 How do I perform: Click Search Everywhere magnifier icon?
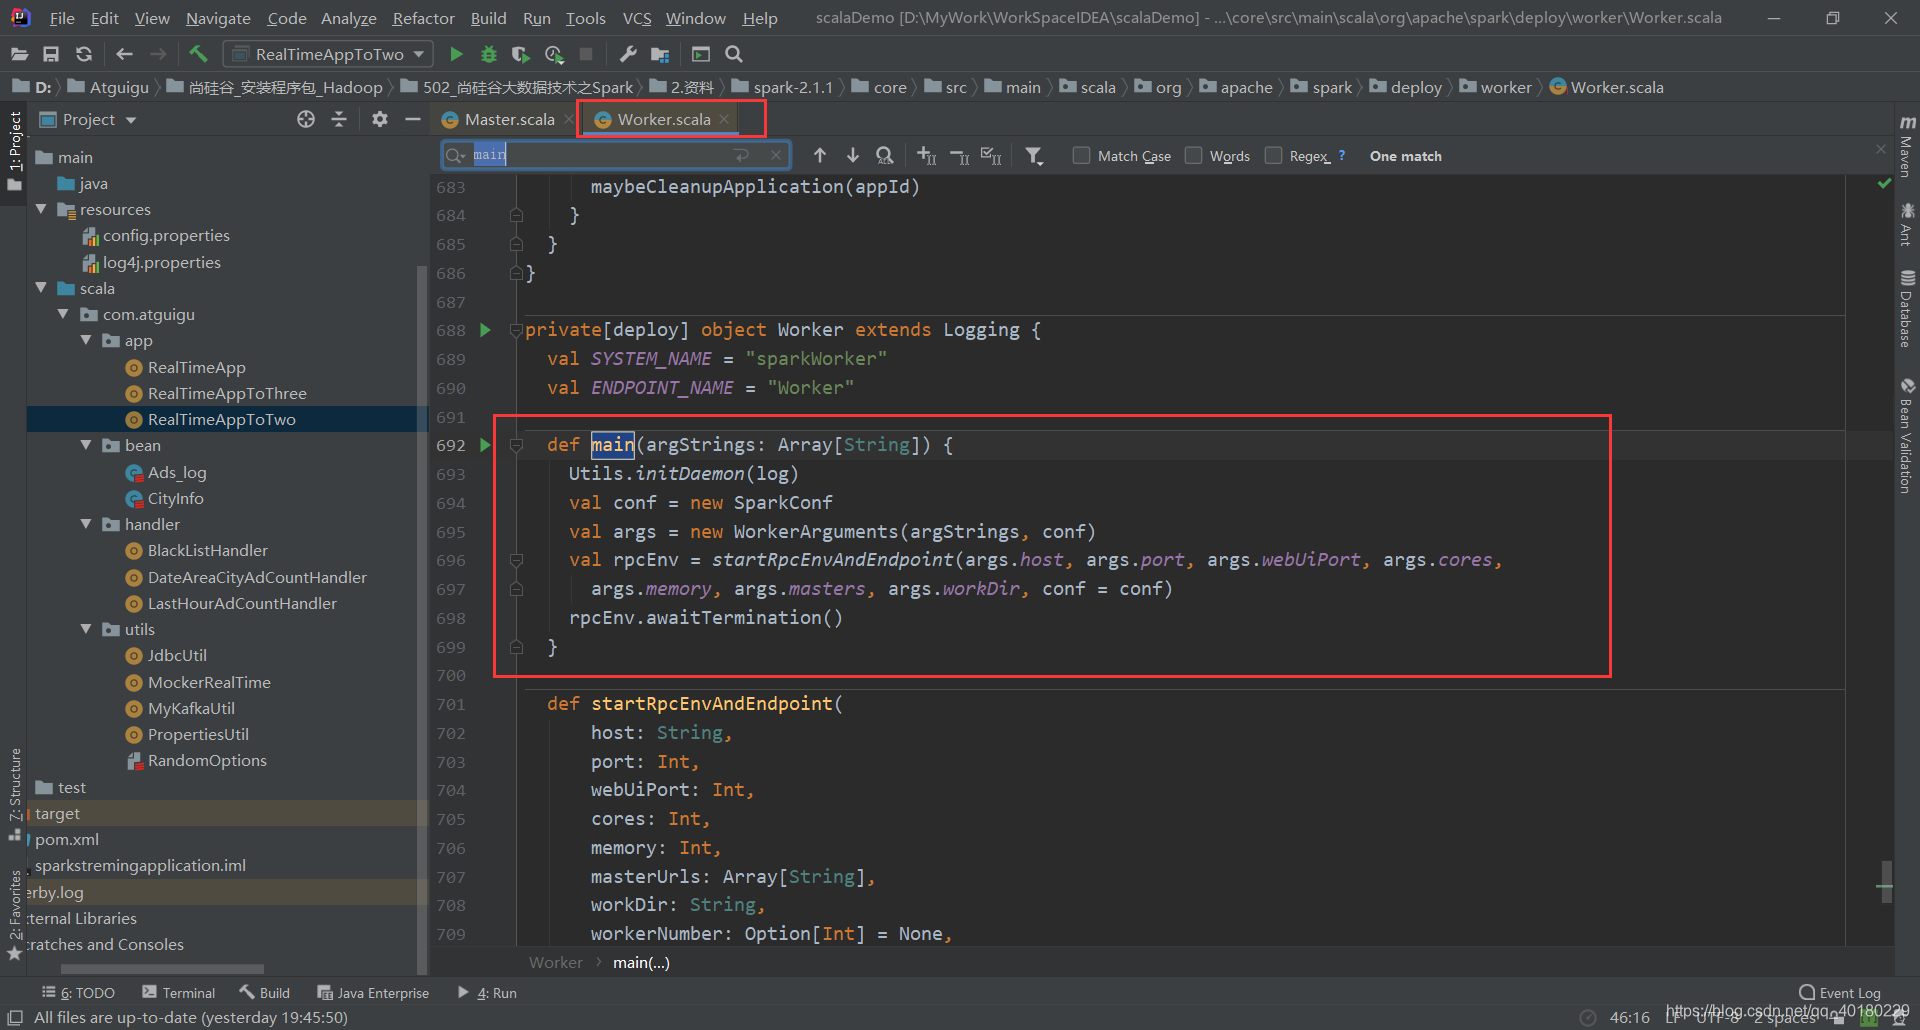point(734,54)
